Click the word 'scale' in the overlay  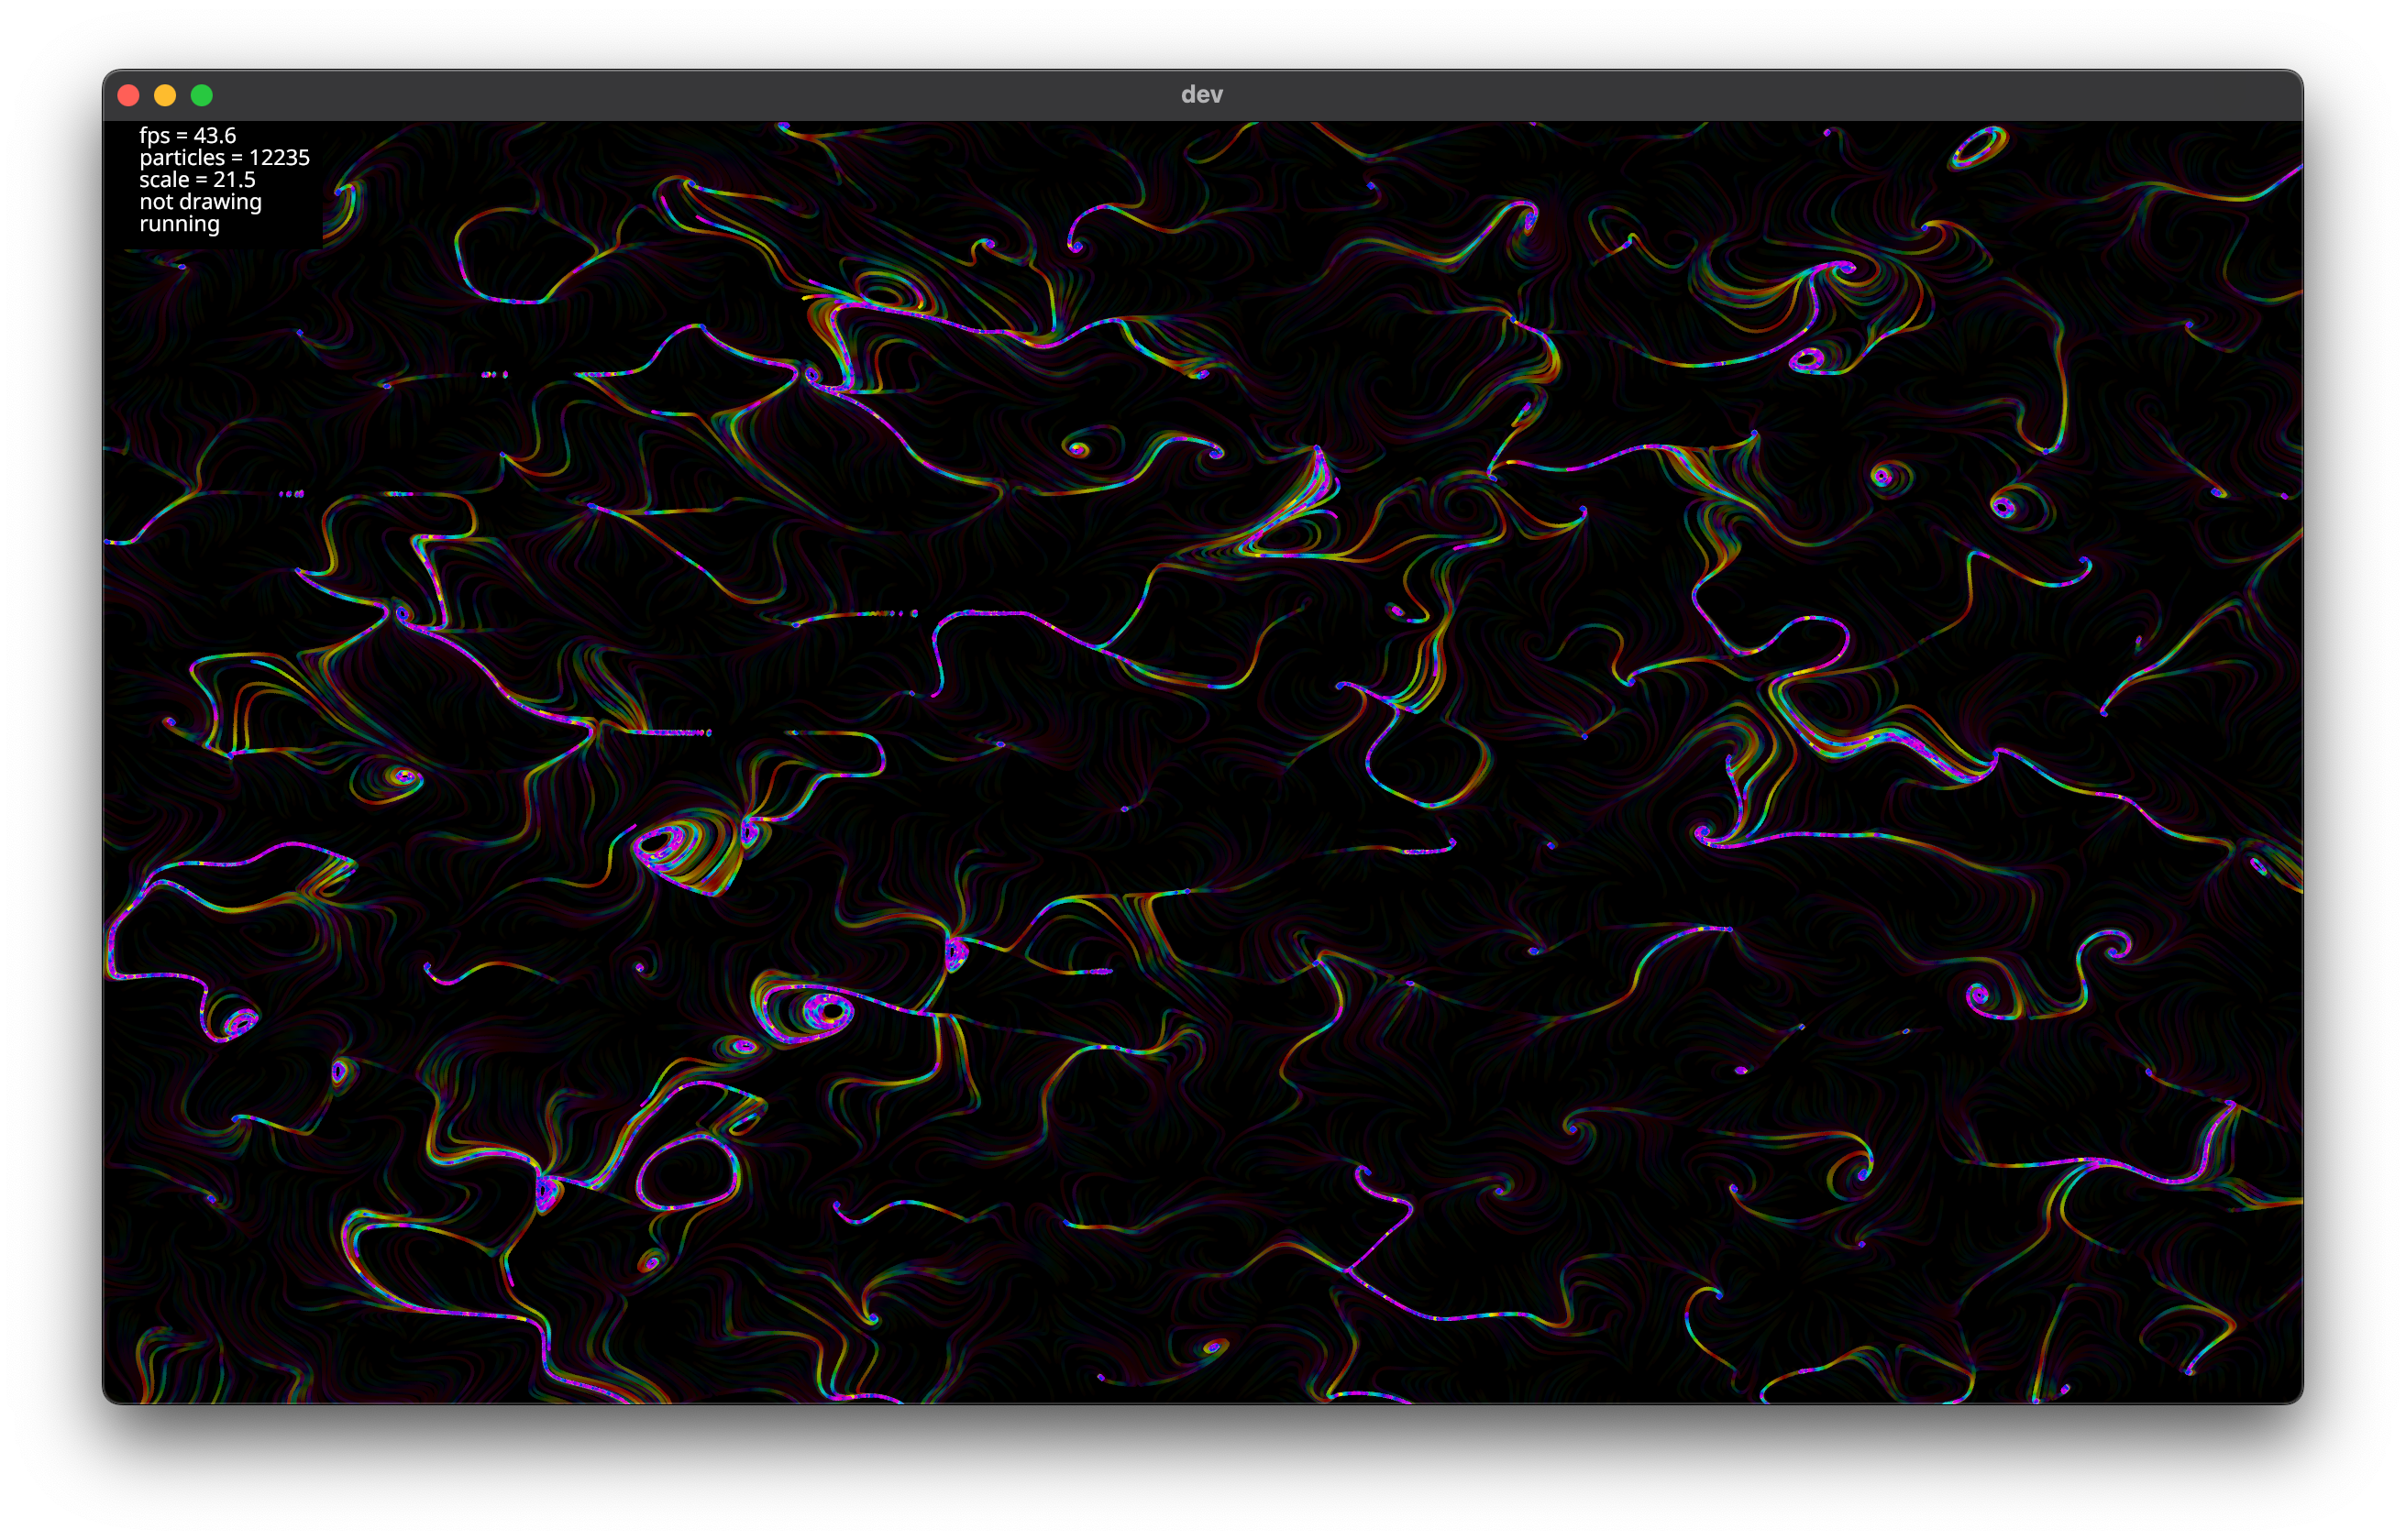[164, 180]
